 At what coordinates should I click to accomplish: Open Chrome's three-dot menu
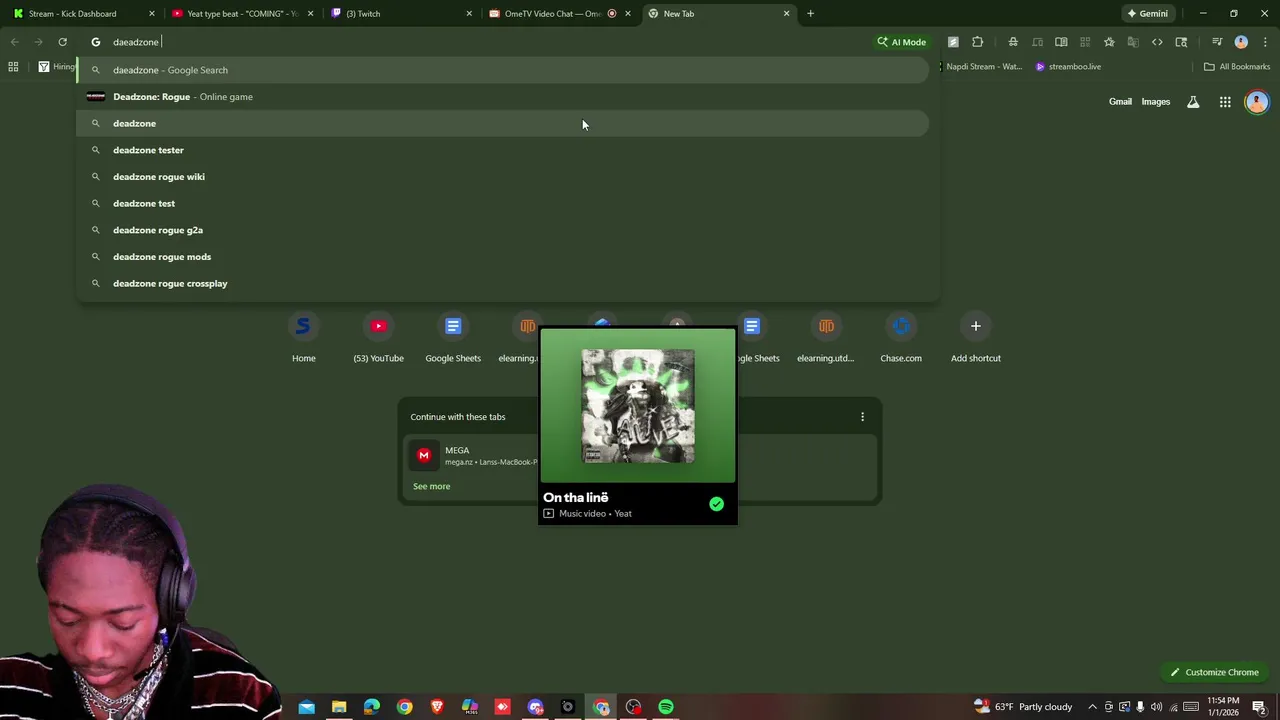tap(1265, 42)
